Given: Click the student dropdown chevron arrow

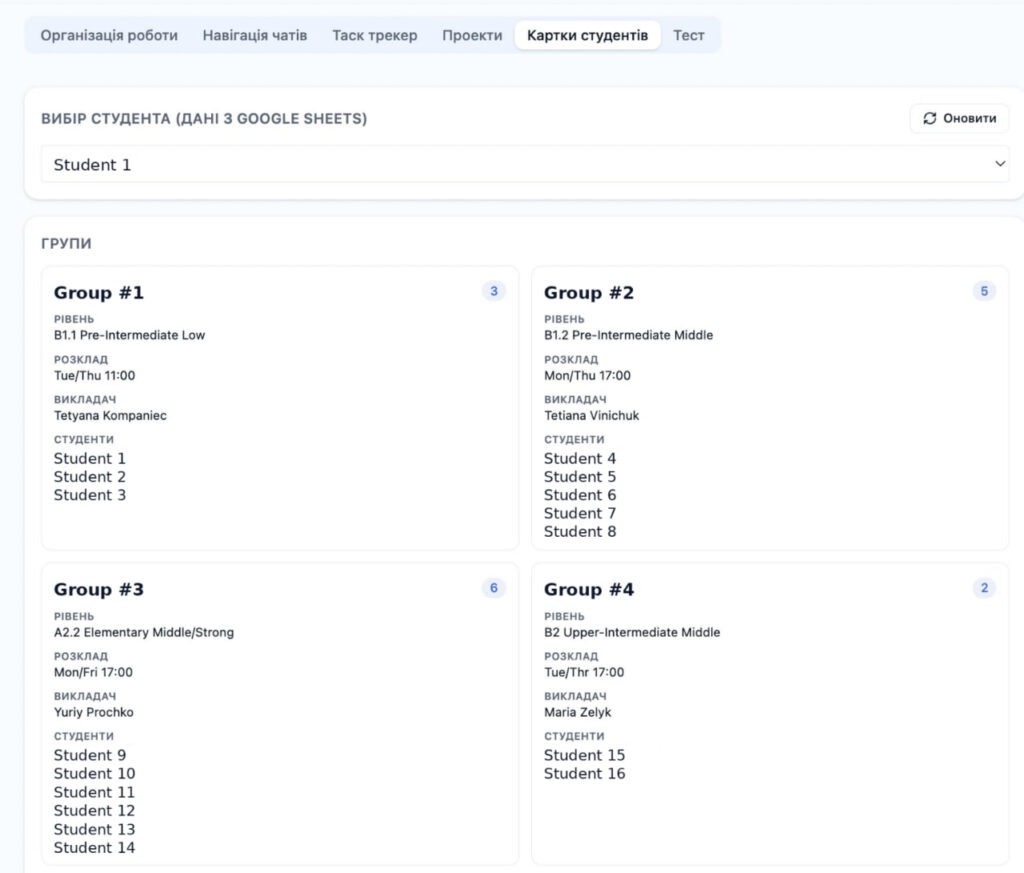Looking at the screenshot, I should coord(1000,163).
